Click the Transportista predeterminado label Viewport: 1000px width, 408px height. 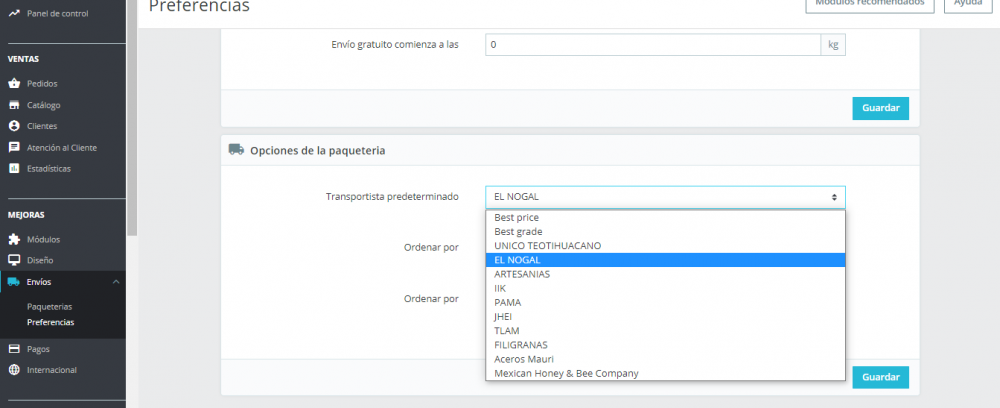click(x=392, y=196)
